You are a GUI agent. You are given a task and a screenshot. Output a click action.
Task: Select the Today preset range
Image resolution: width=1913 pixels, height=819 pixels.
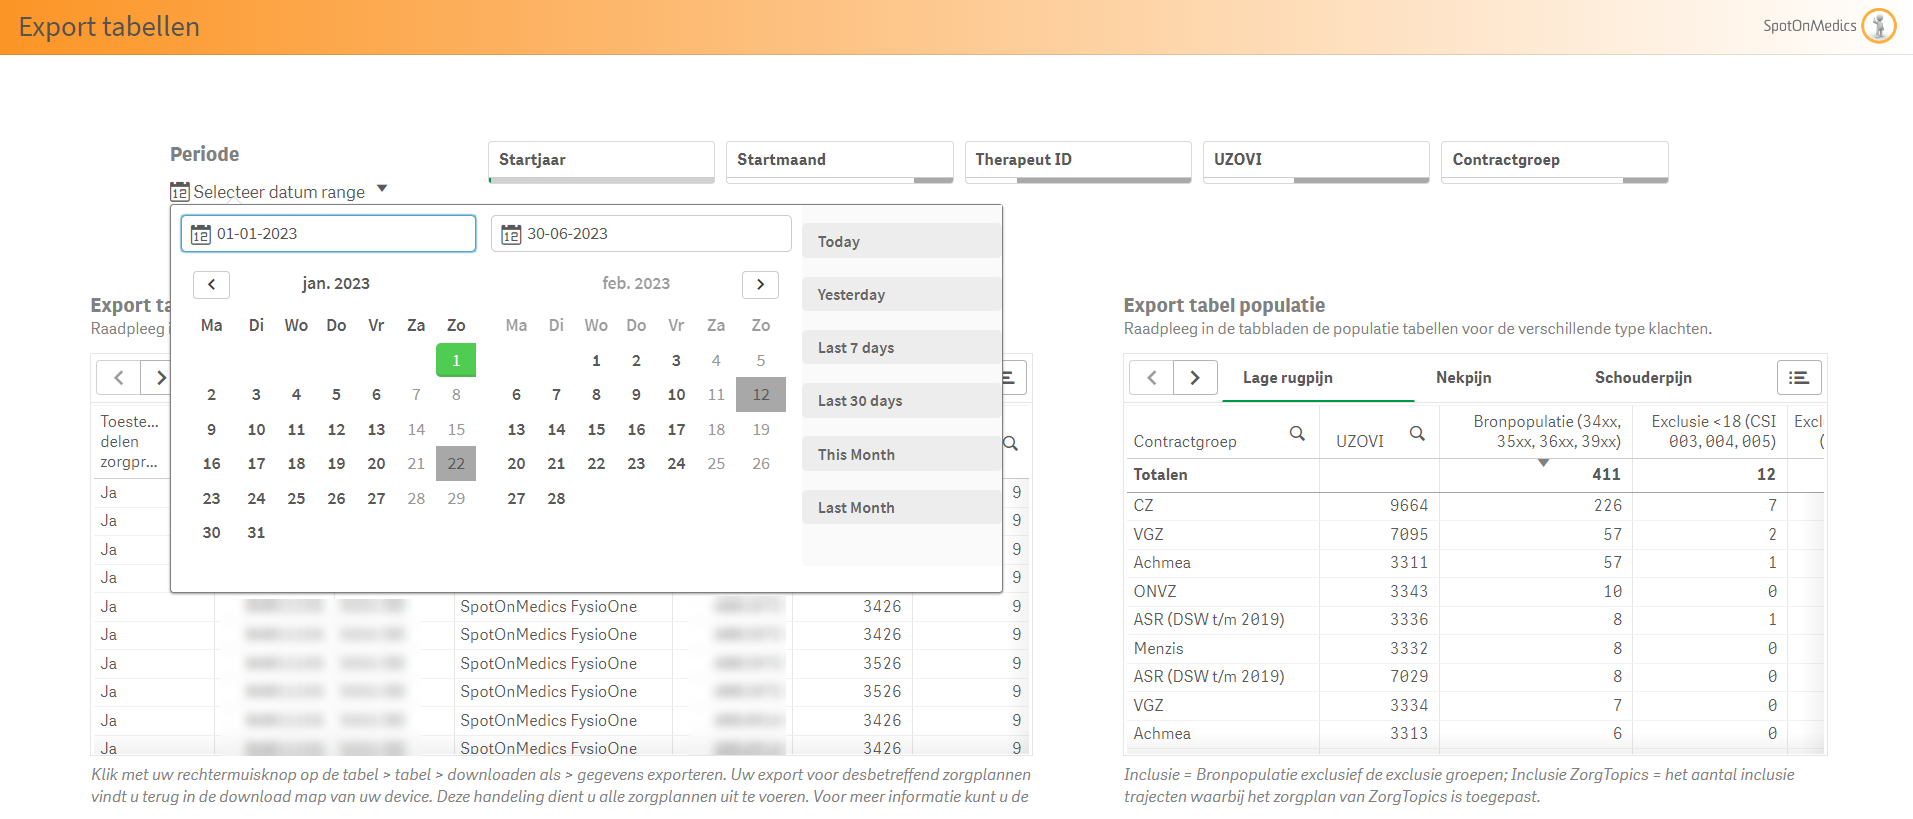[x=900, y=241]
